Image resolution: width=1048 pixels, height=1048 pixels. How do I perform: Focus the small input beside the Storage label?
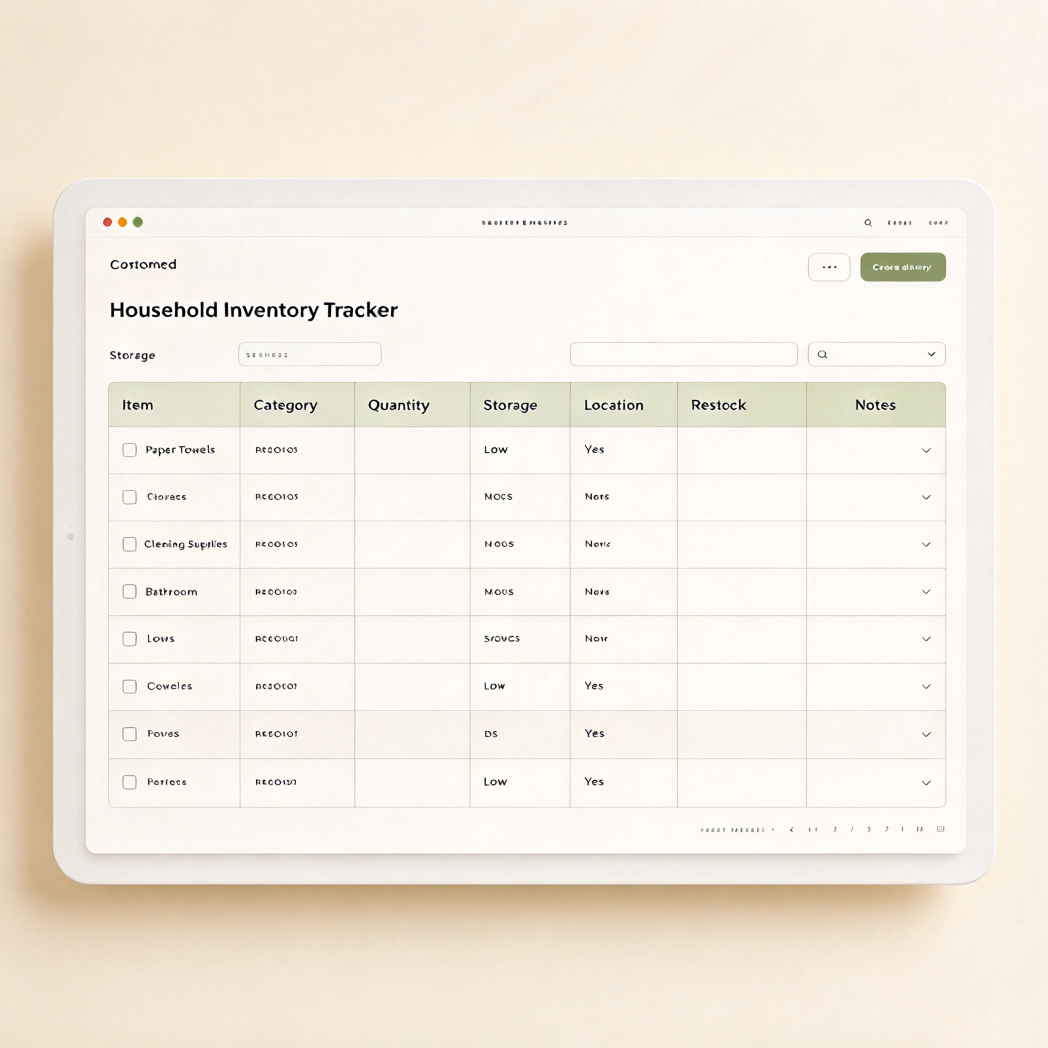point(309,354)
